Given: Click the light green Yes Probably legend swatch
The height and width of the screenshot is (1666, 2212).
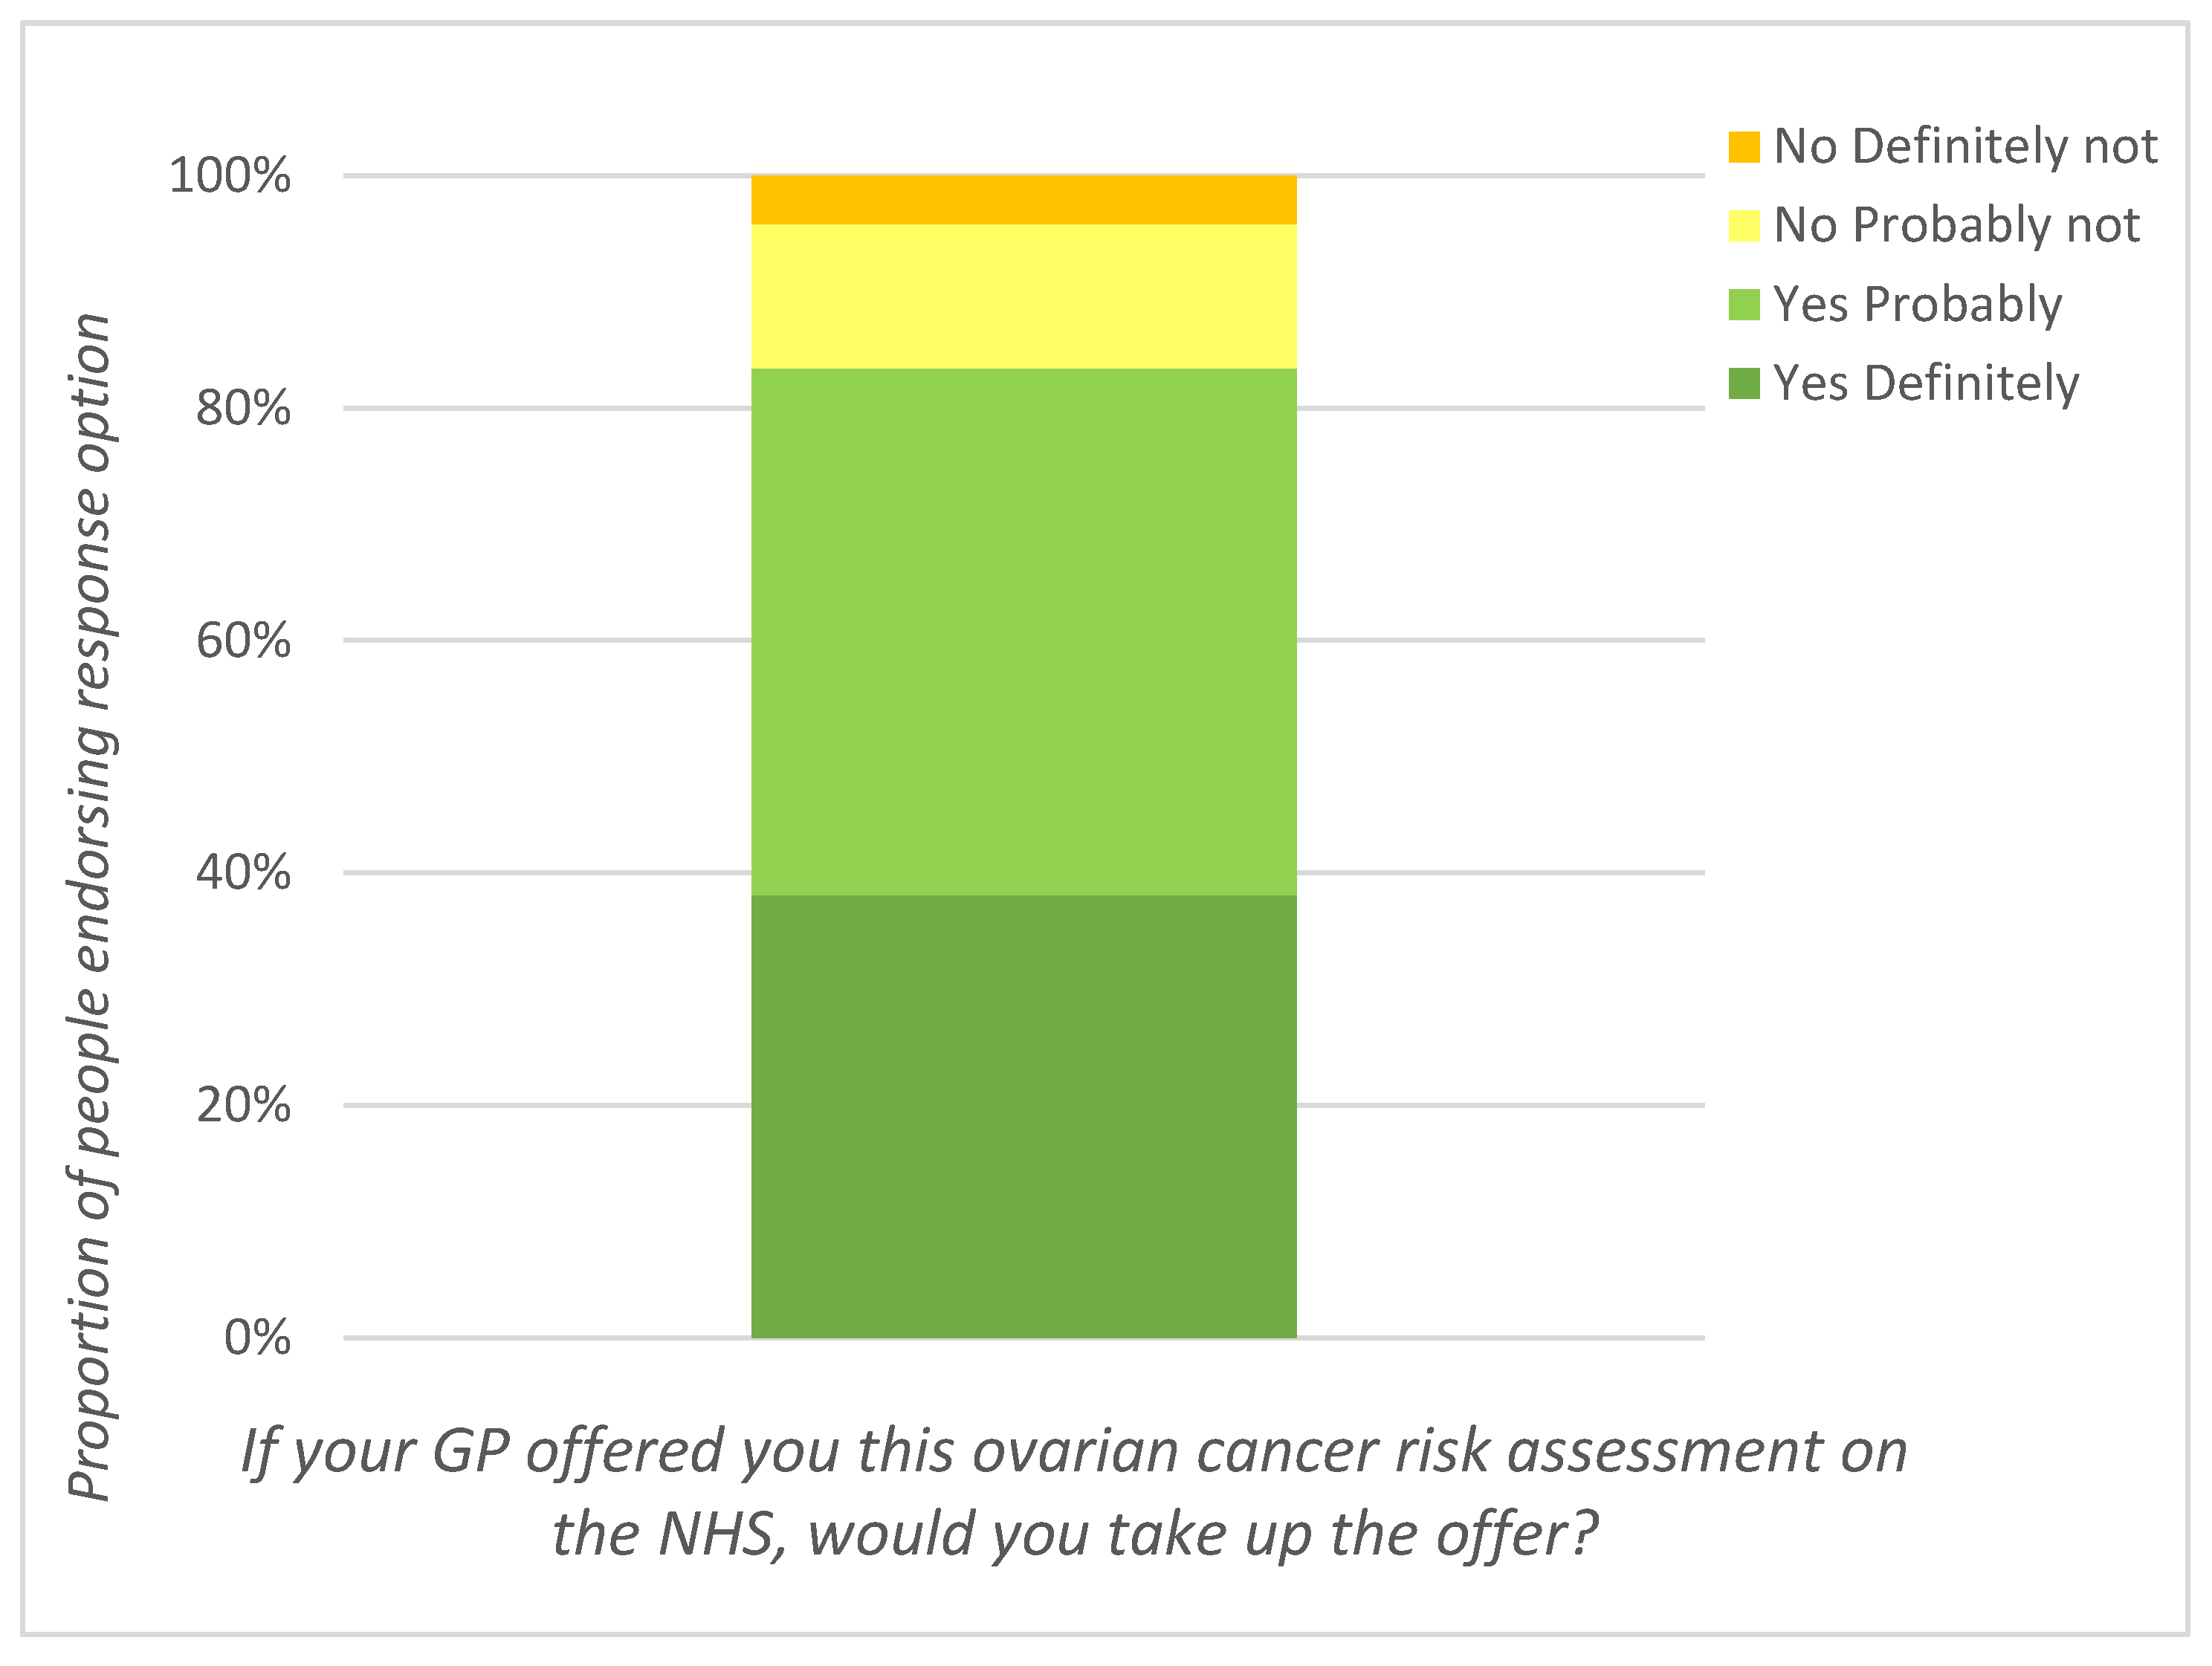Looking at the screenshot, I should coord(1744,305).
